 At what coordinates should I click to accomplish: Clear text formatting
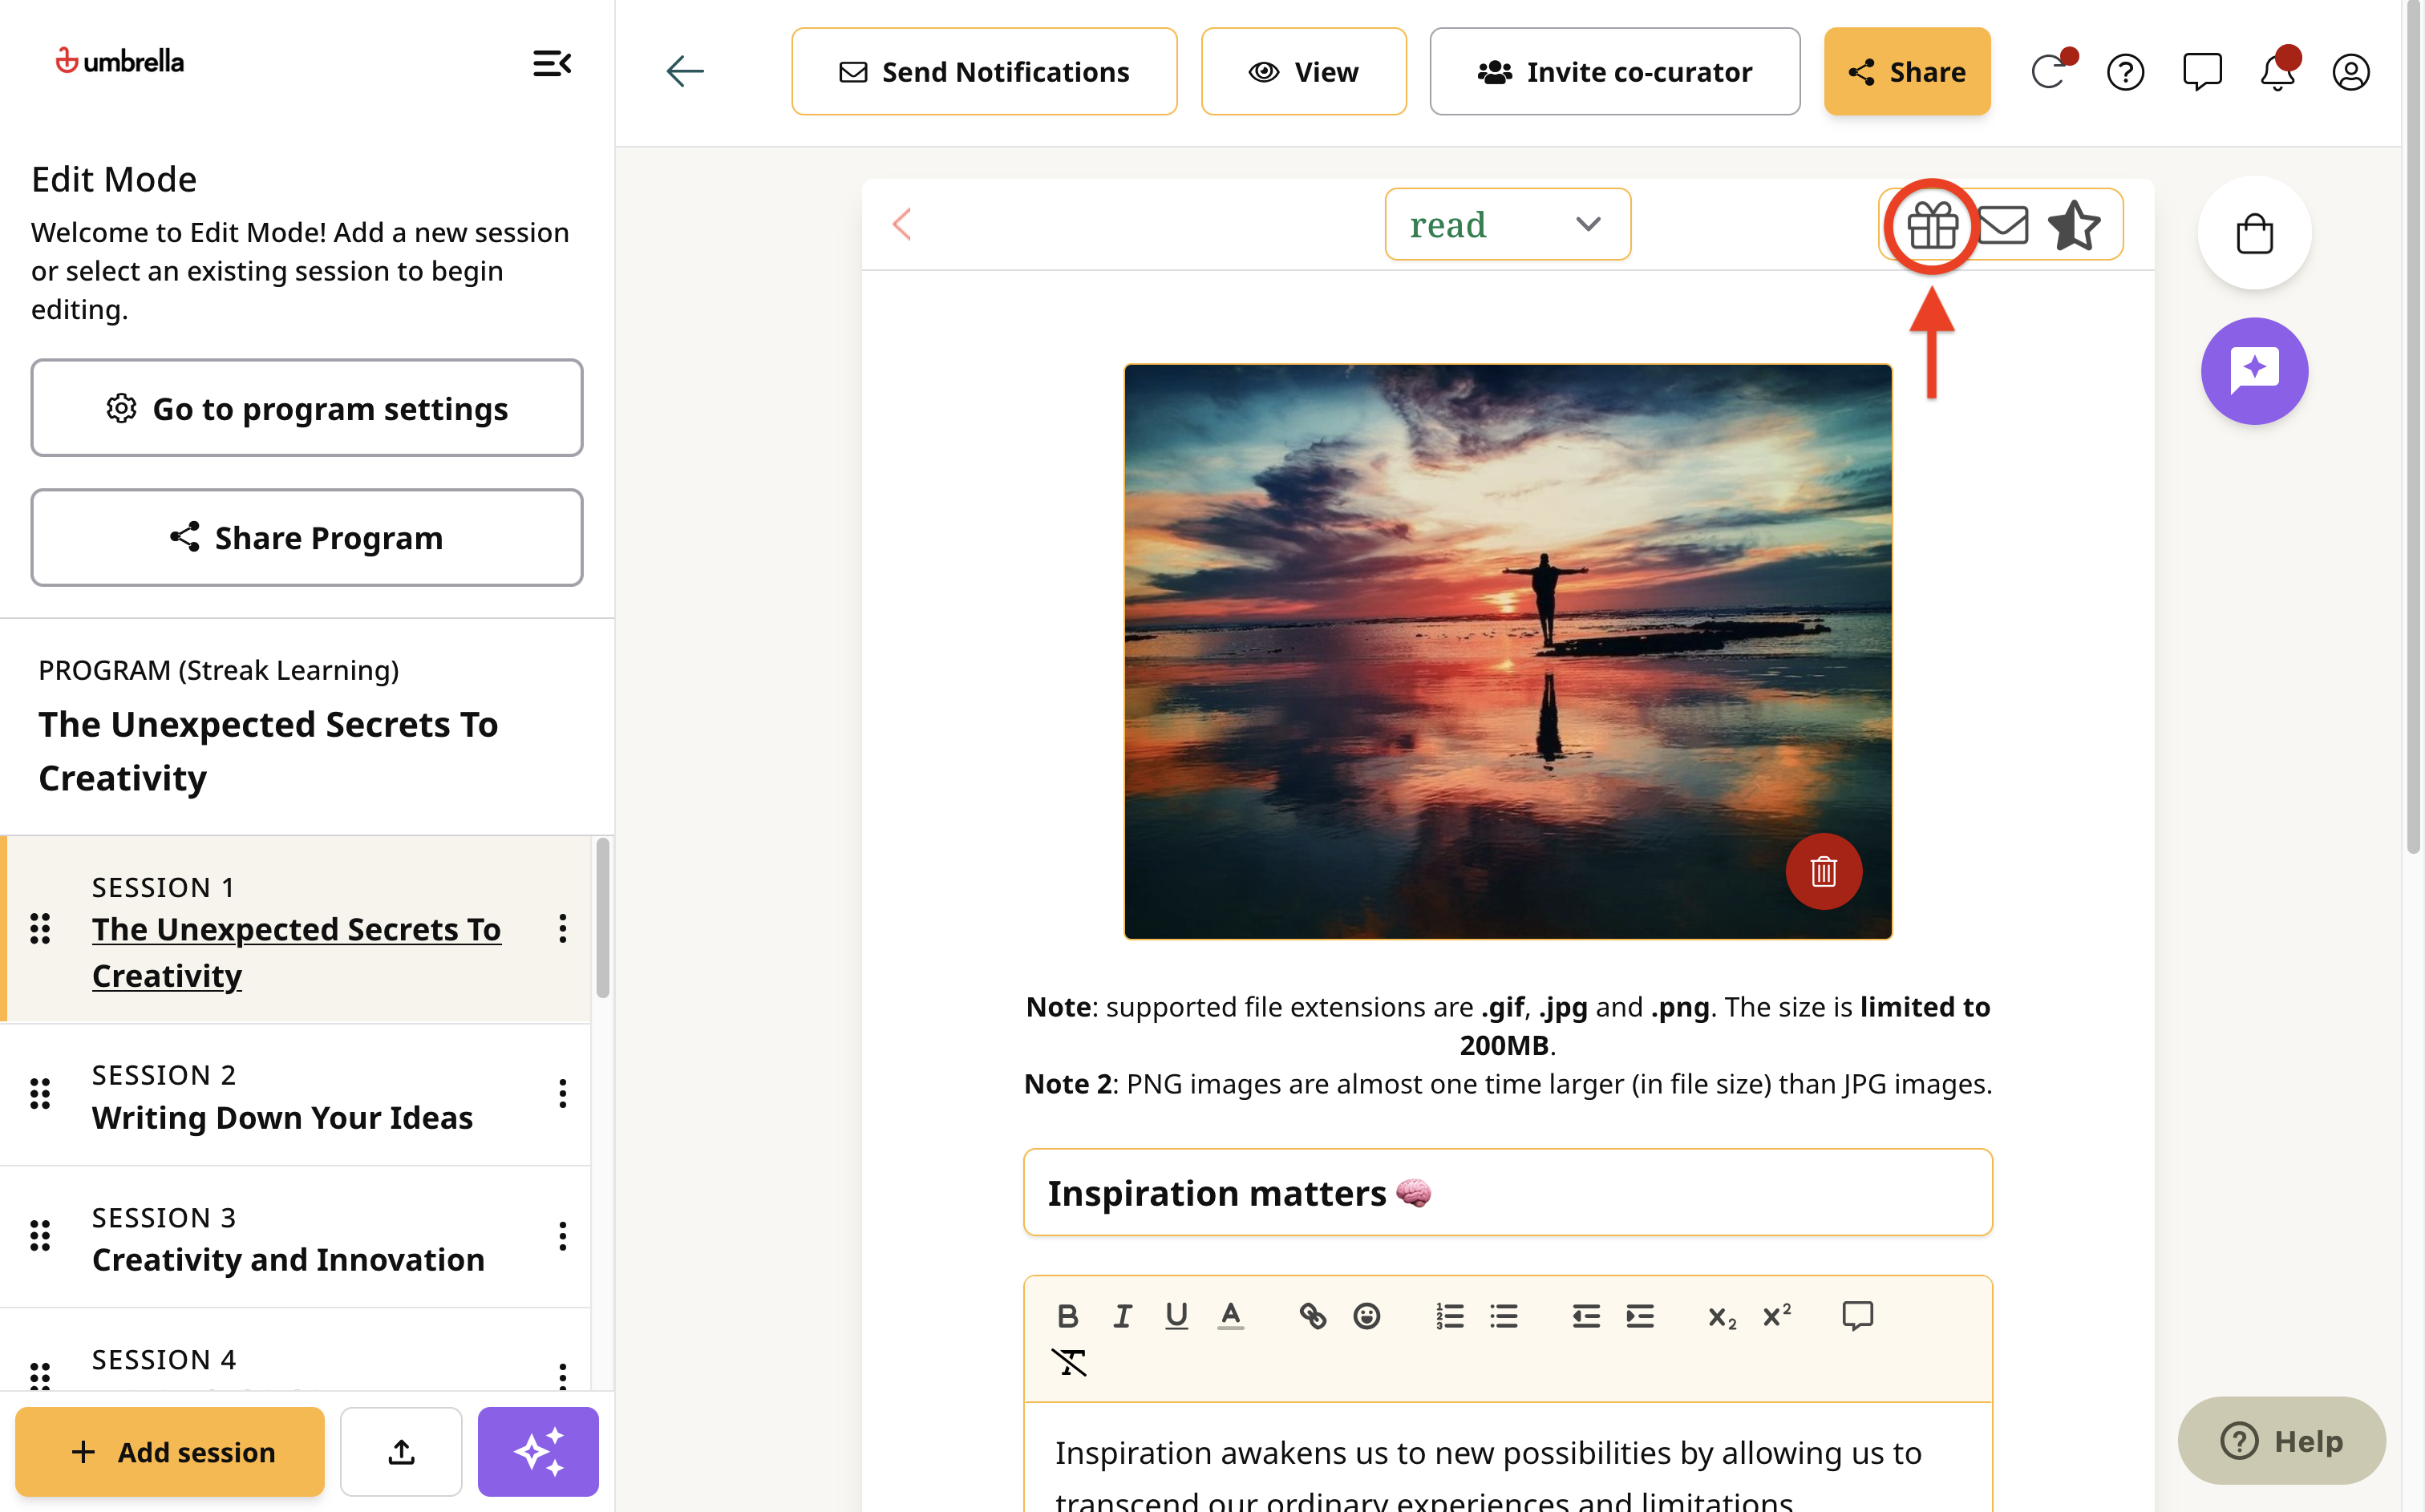(1068, 1362)
